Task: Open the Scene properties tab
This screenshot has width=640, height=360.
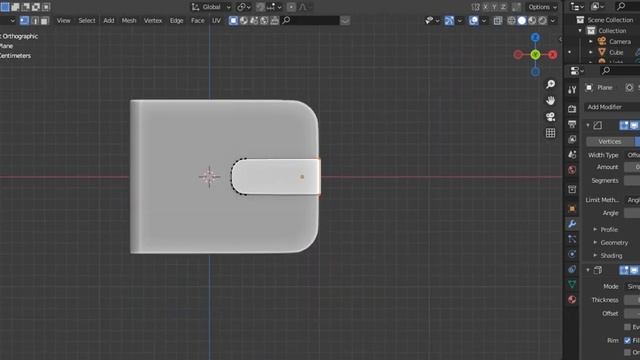Action: pyautogui.click(x=572, y=155)
